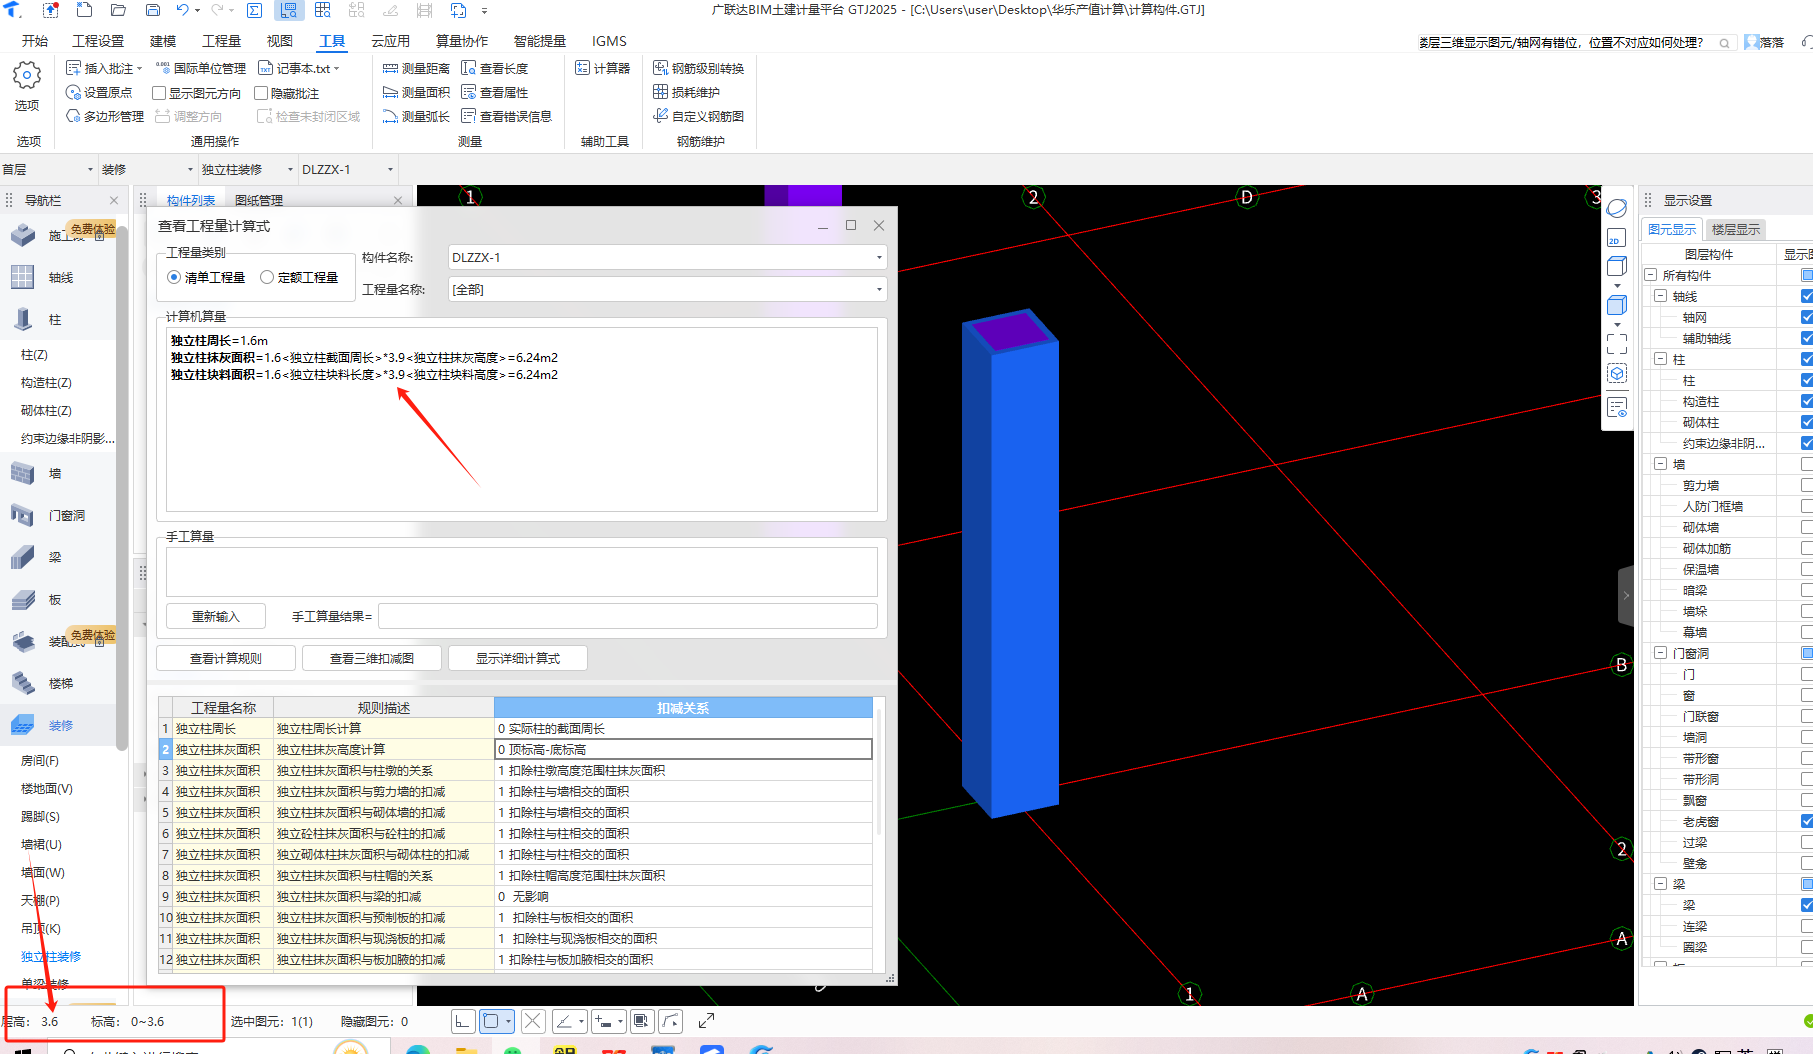Click 钢筋级别转换 tool
The height and width of the screenshot is (1054, 1813).
point(699,68)
